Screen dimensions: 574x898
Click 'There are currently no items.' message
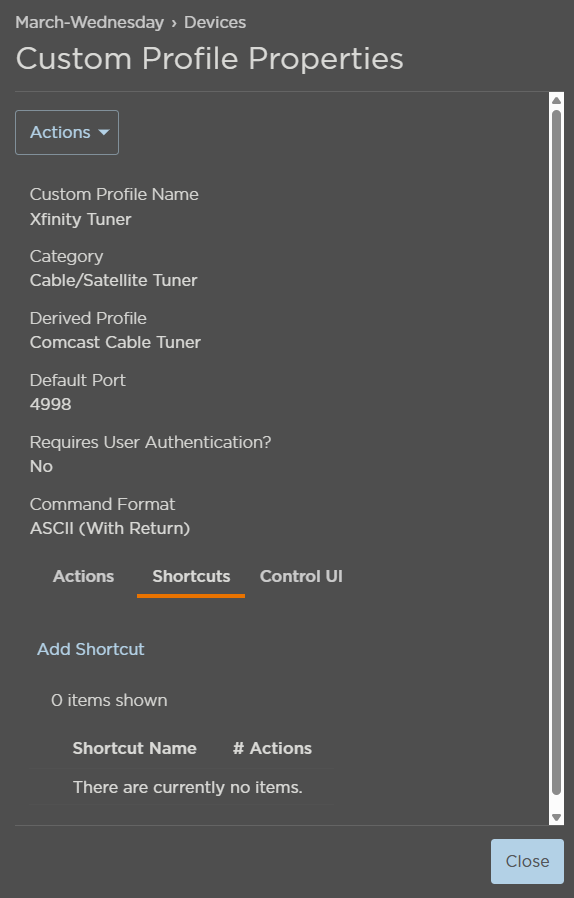pos(187,787)
